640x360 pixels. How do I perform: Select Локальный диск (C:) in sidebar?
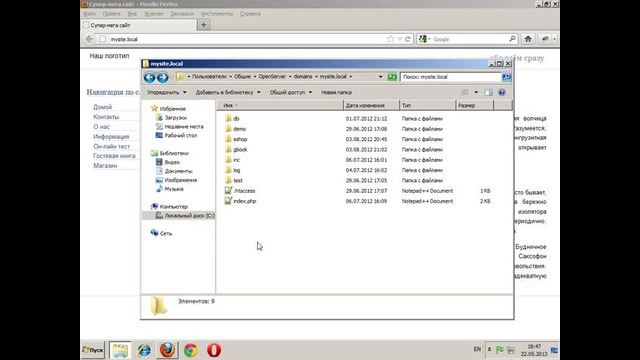tap(185, 216)
